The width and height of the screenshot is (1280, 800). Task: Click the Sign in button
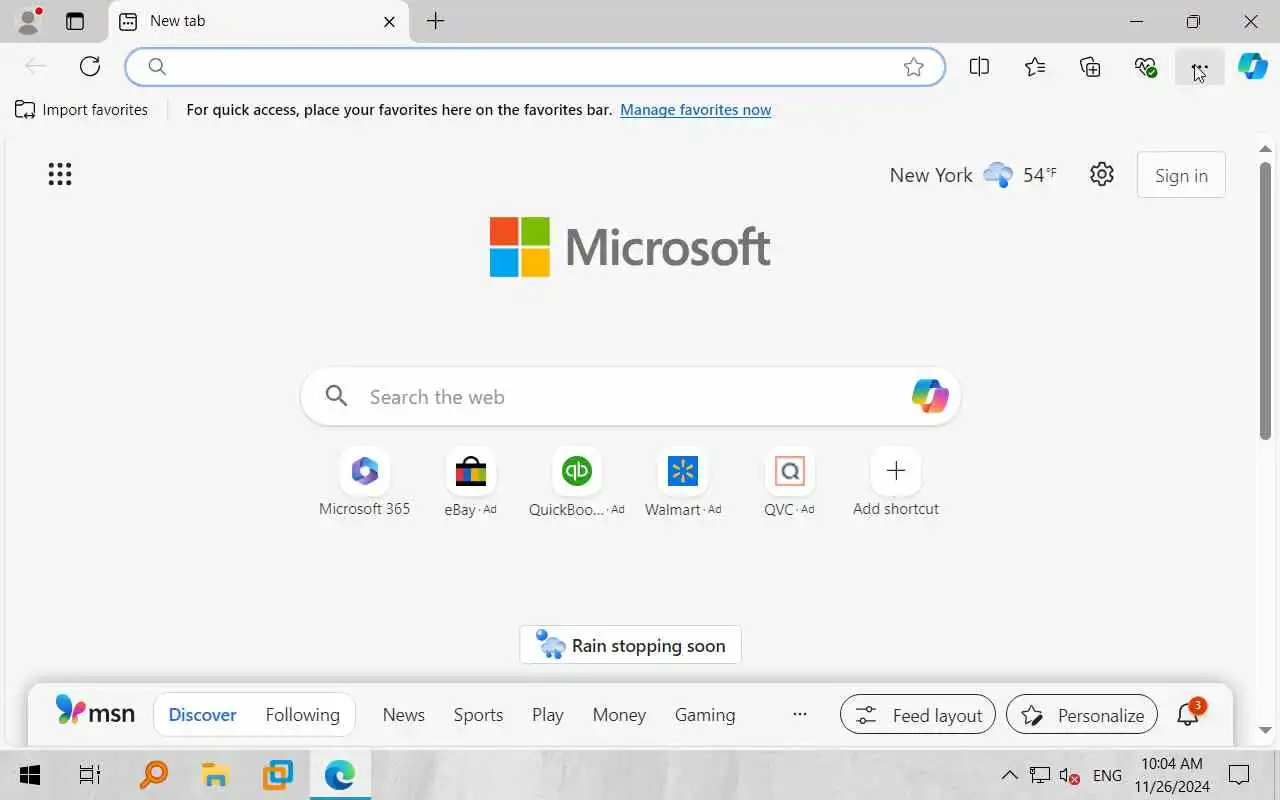click(1181, 175)
